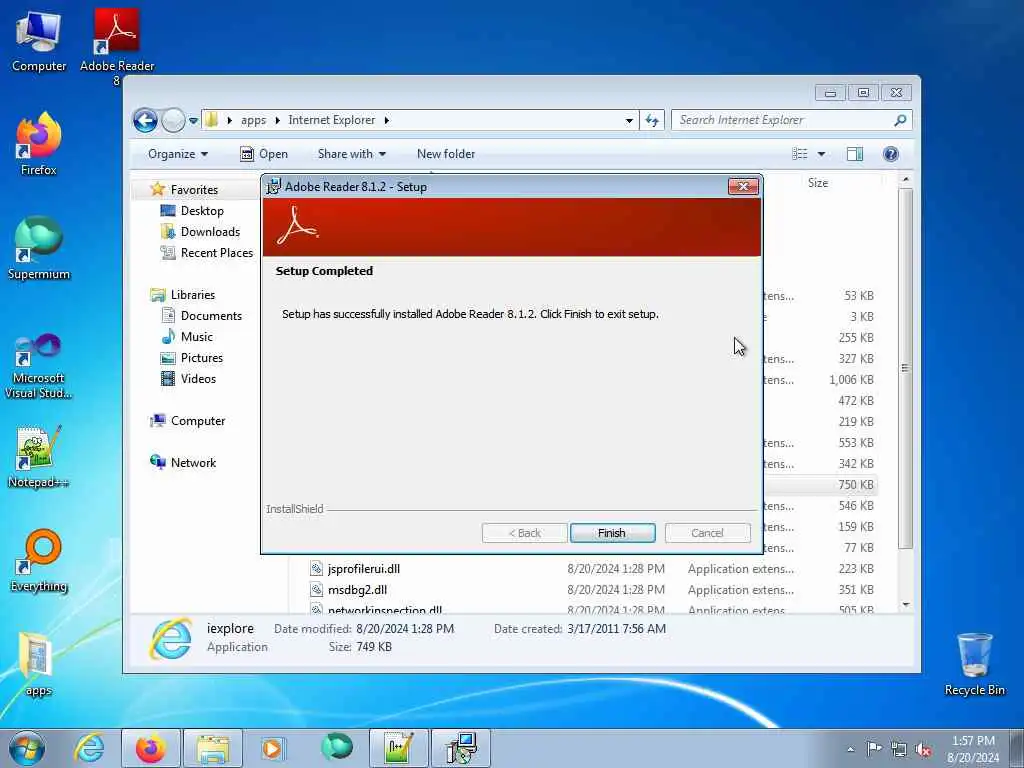Image resolution: width=1024 pixels, height=768 pixels.
Task: Click the search magnifier in the Explorer window
Action: click(900, 120)
